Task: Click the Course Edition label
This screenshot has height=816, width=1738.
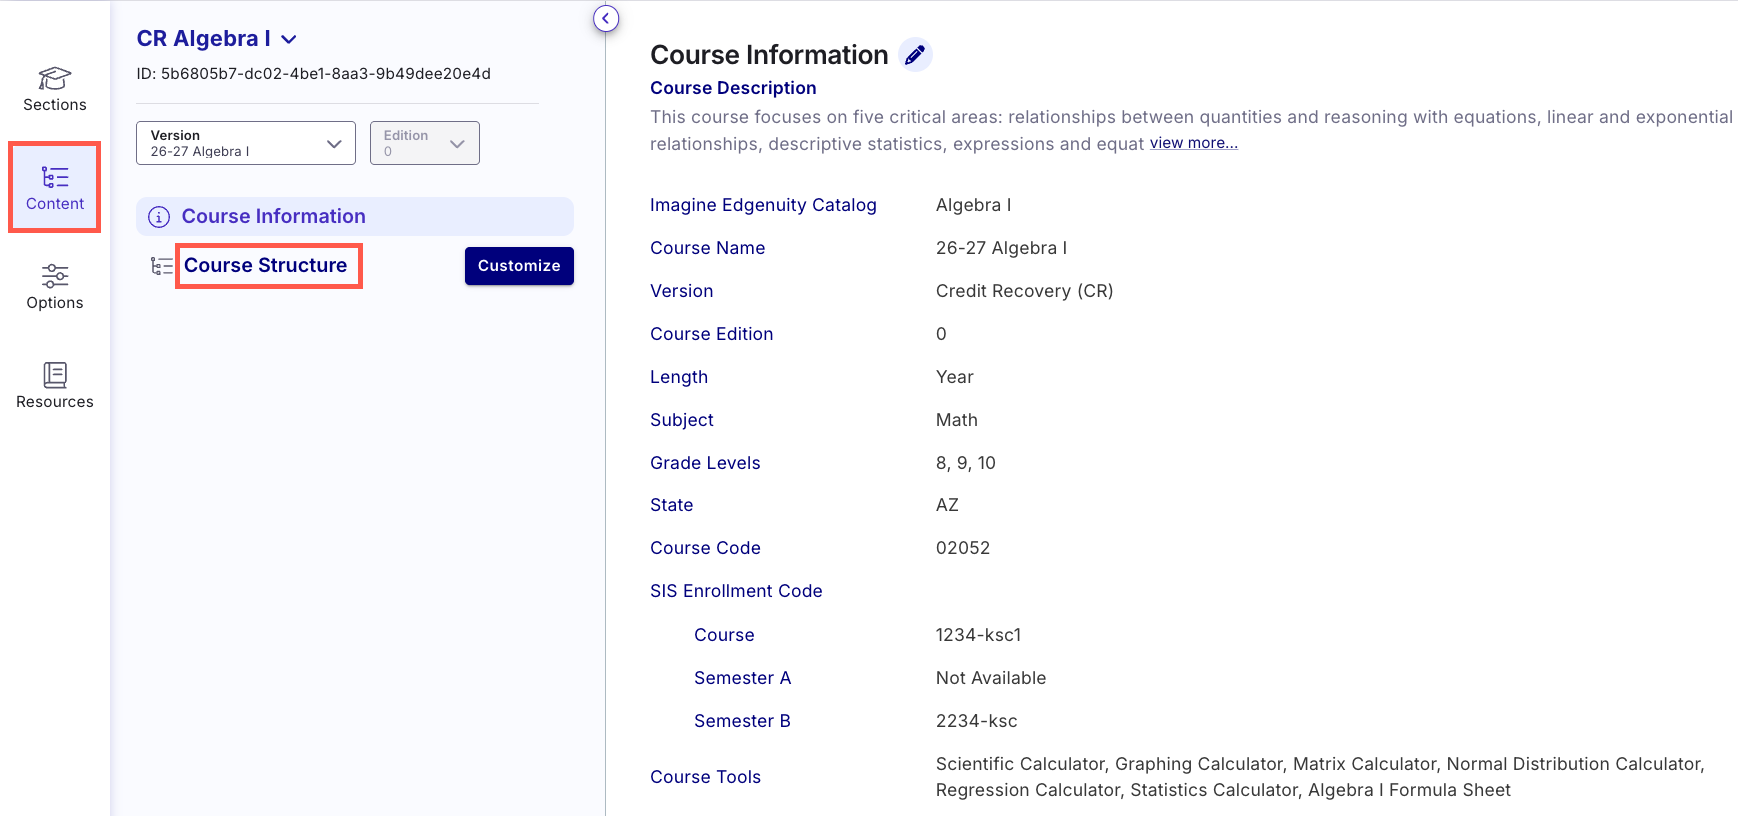Action: pos(712,334)
